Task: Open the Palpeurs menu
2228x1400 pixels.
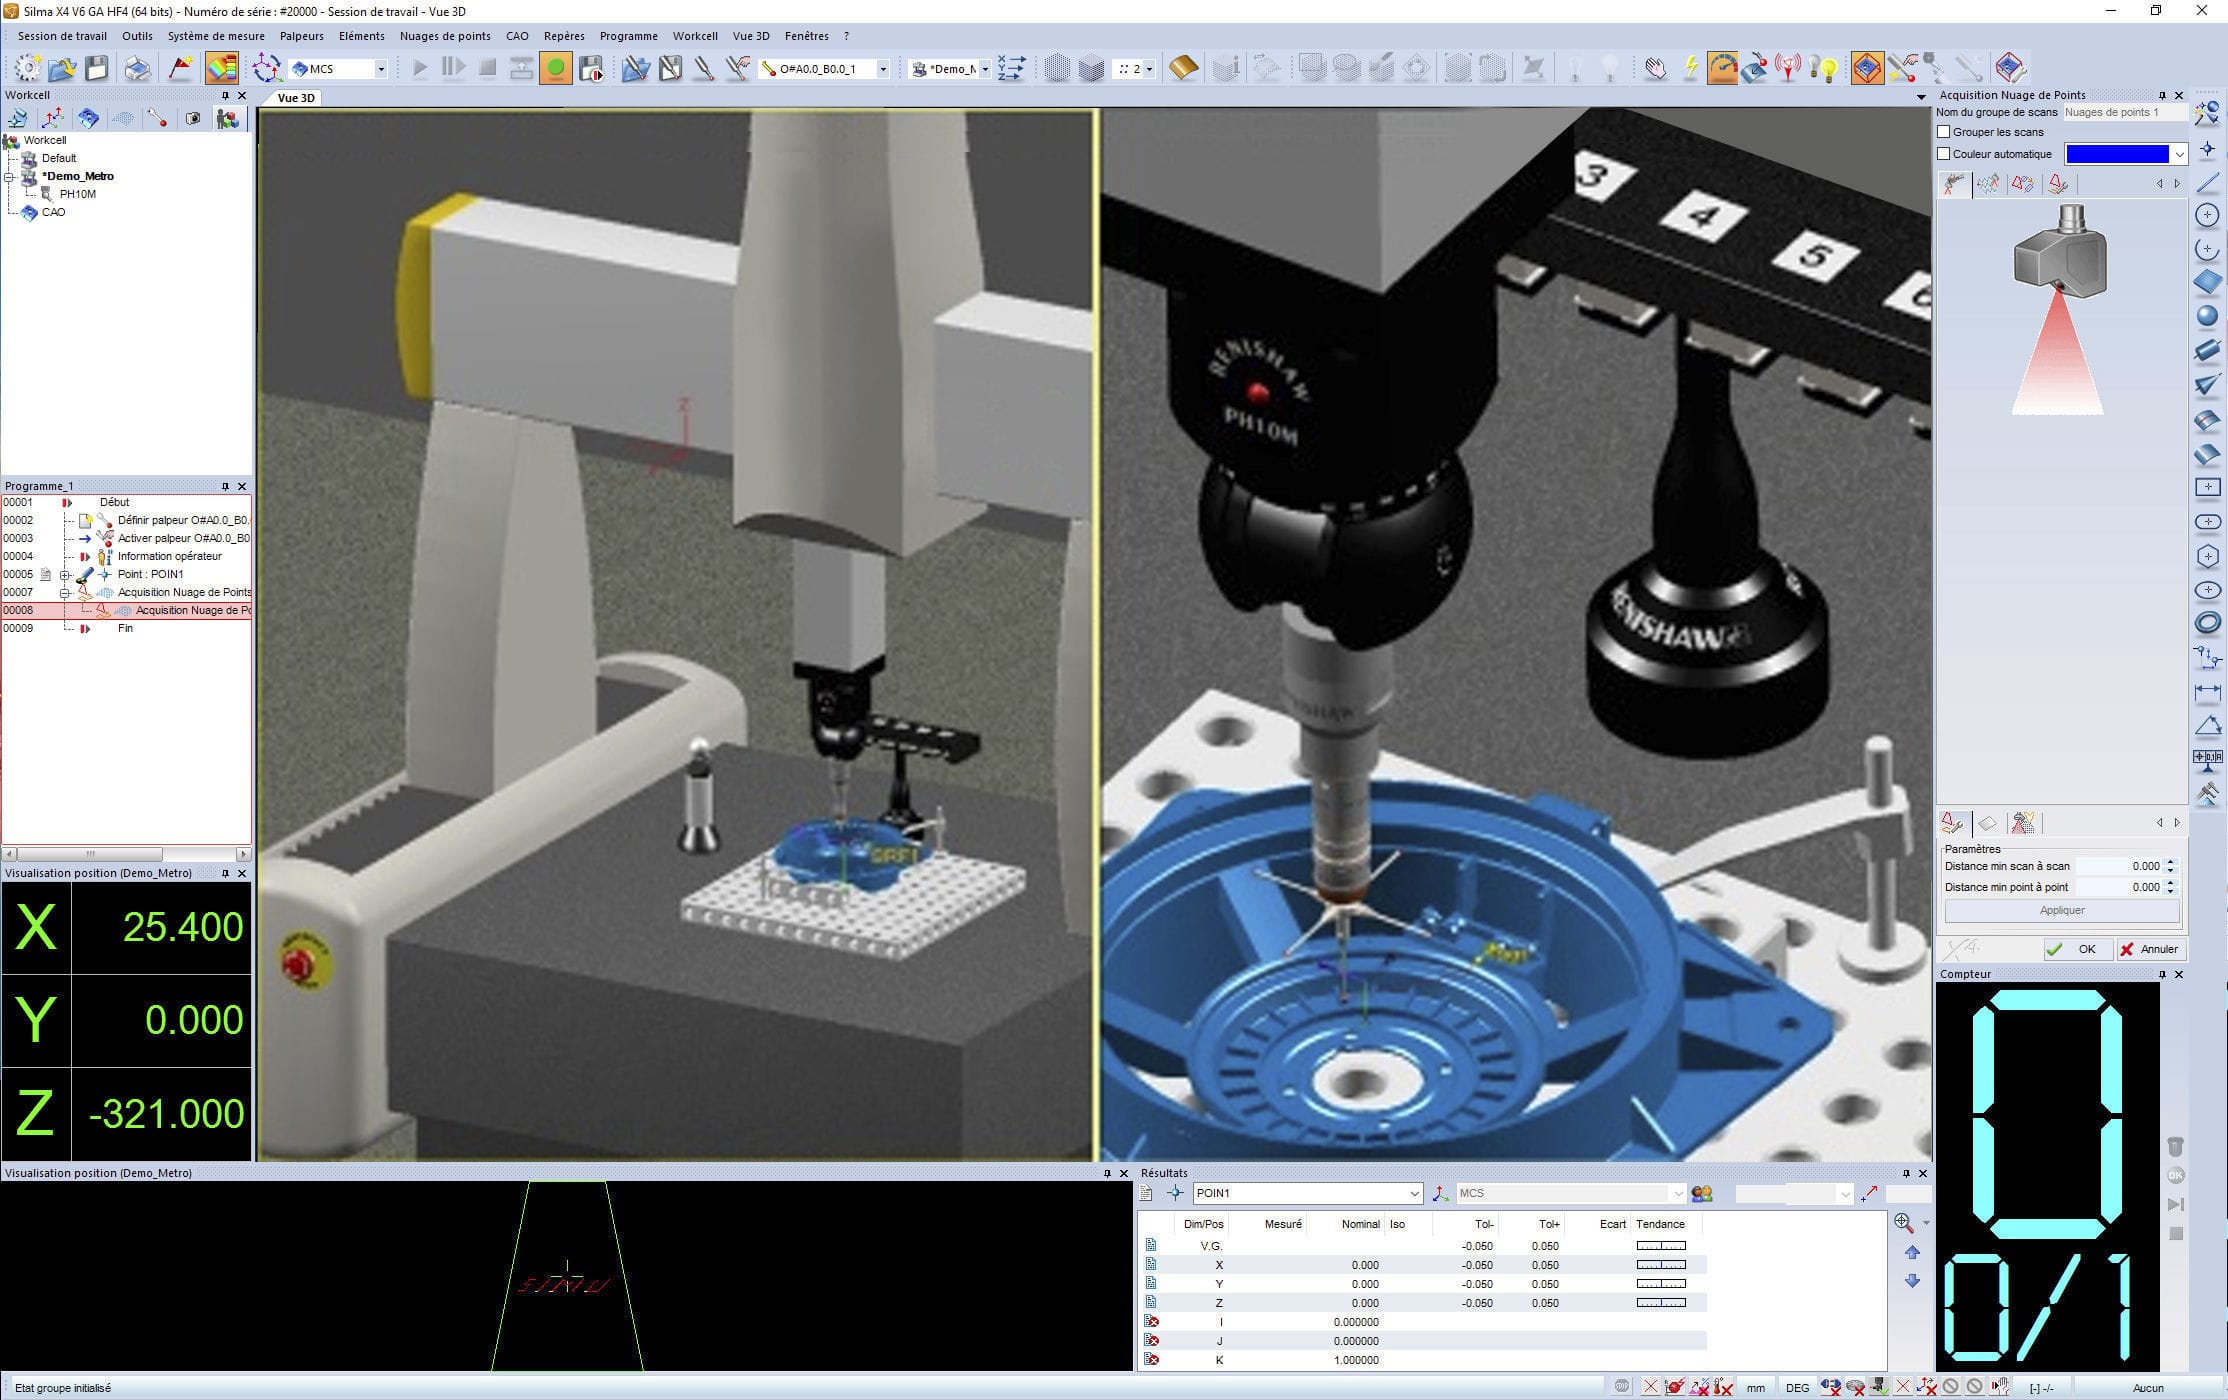Action: point(301,36)
